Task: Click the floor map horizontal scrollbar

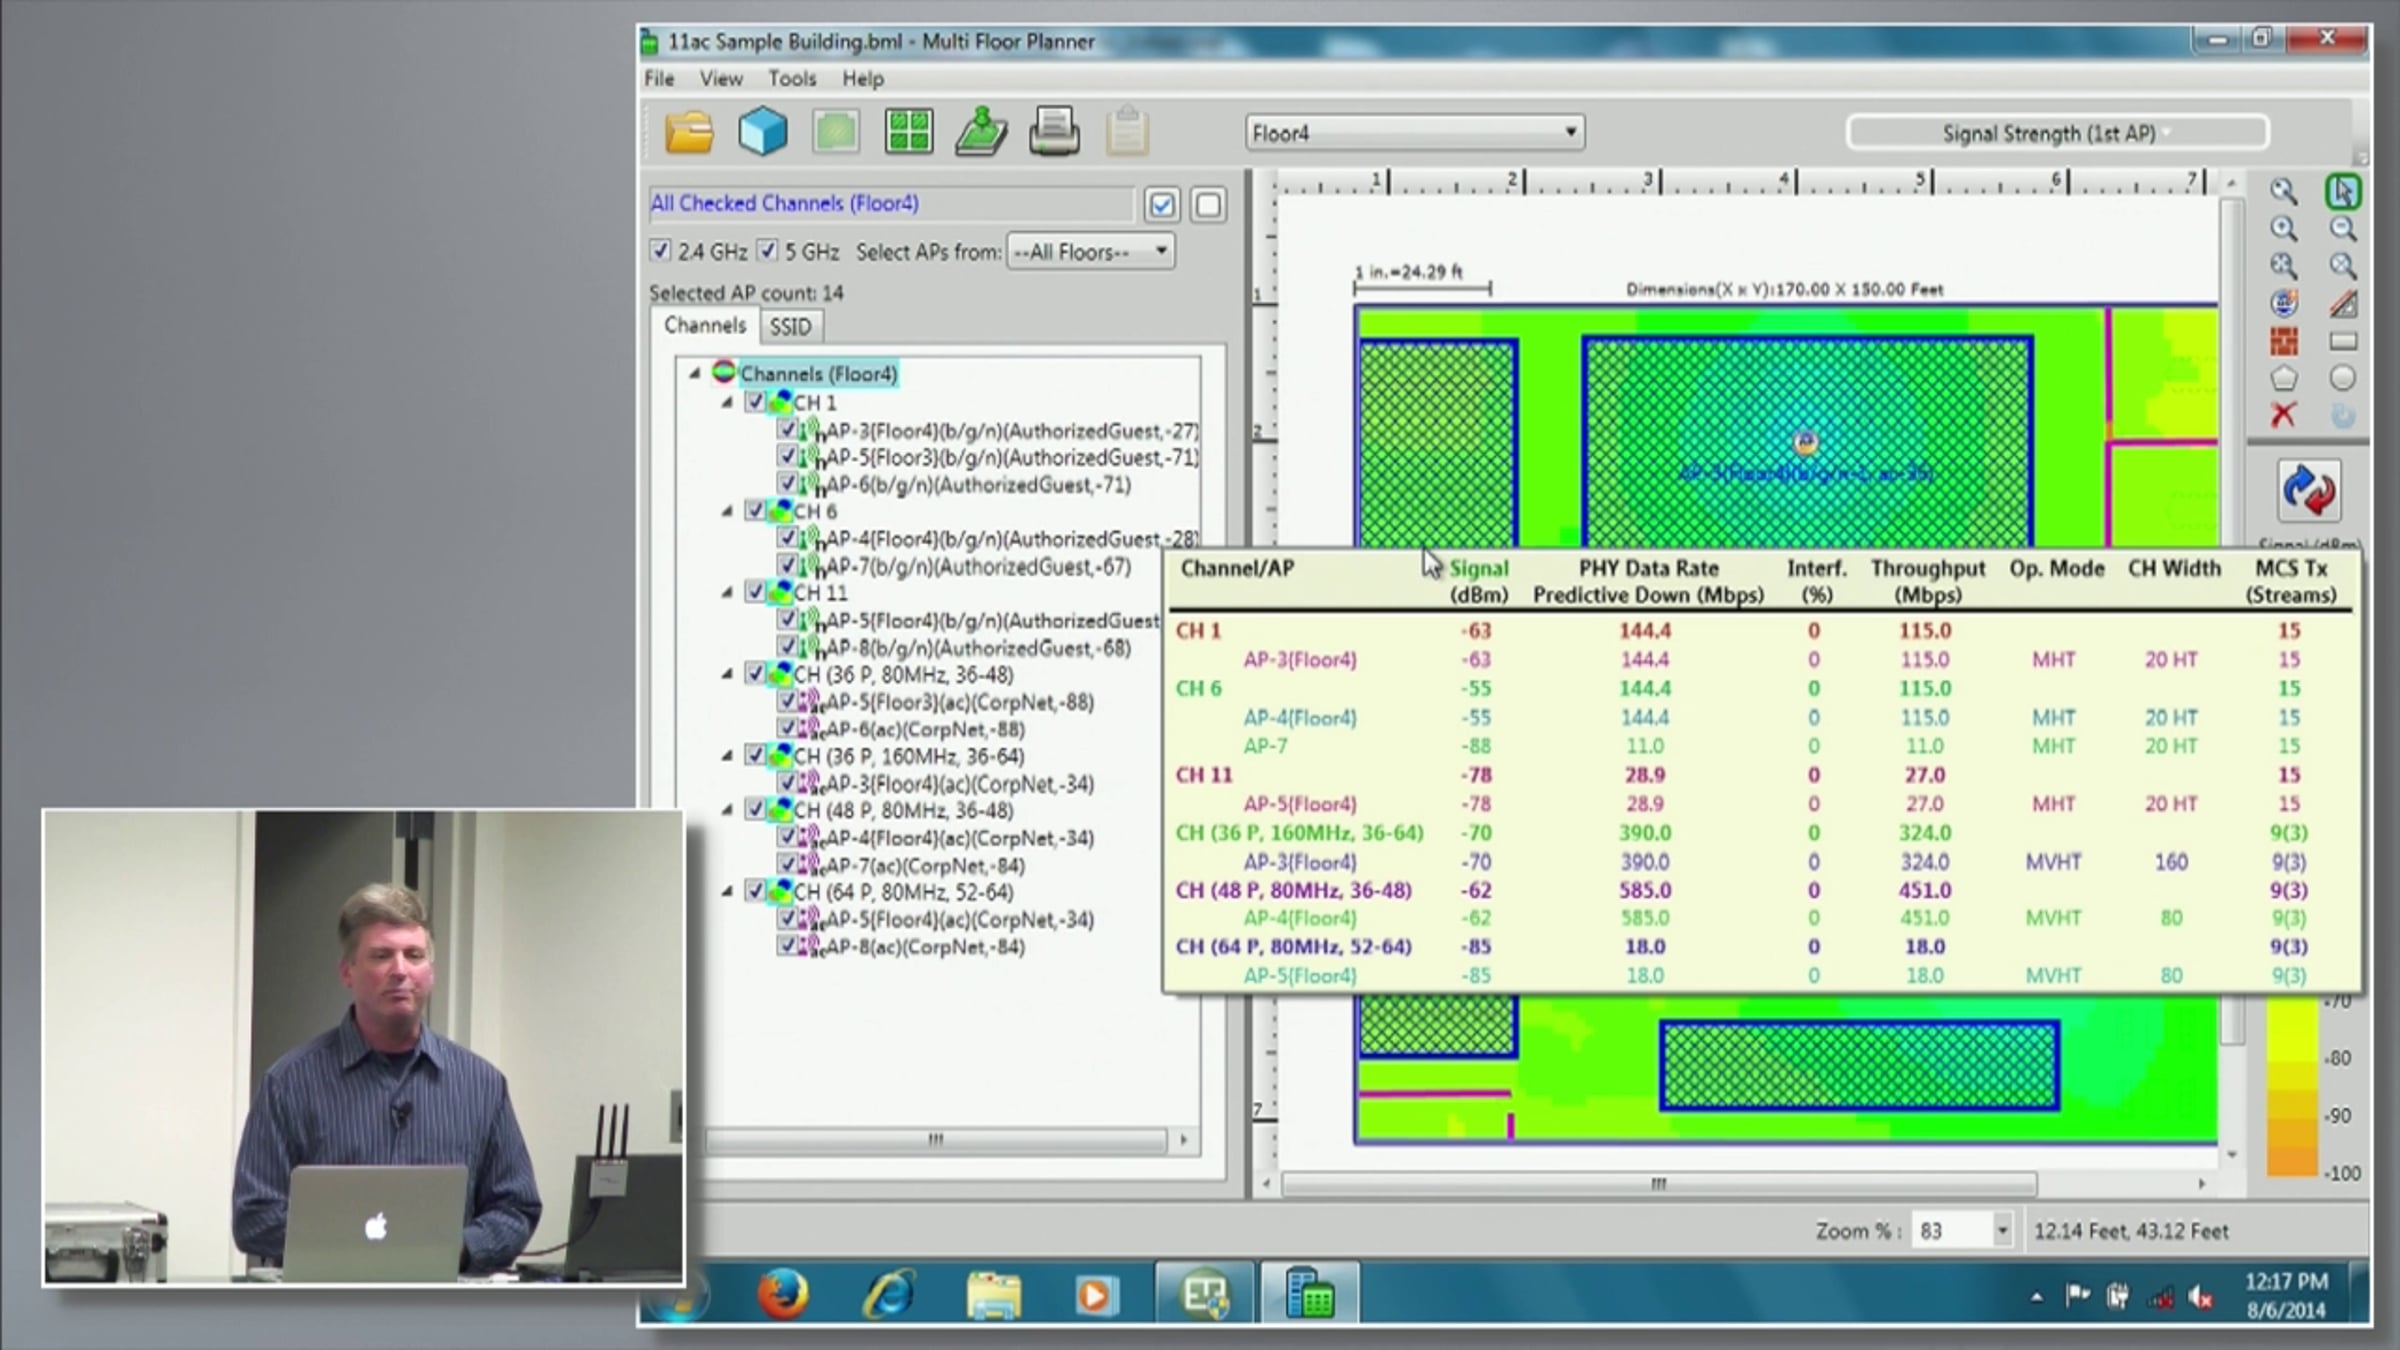Action: pos(1659,1184)
